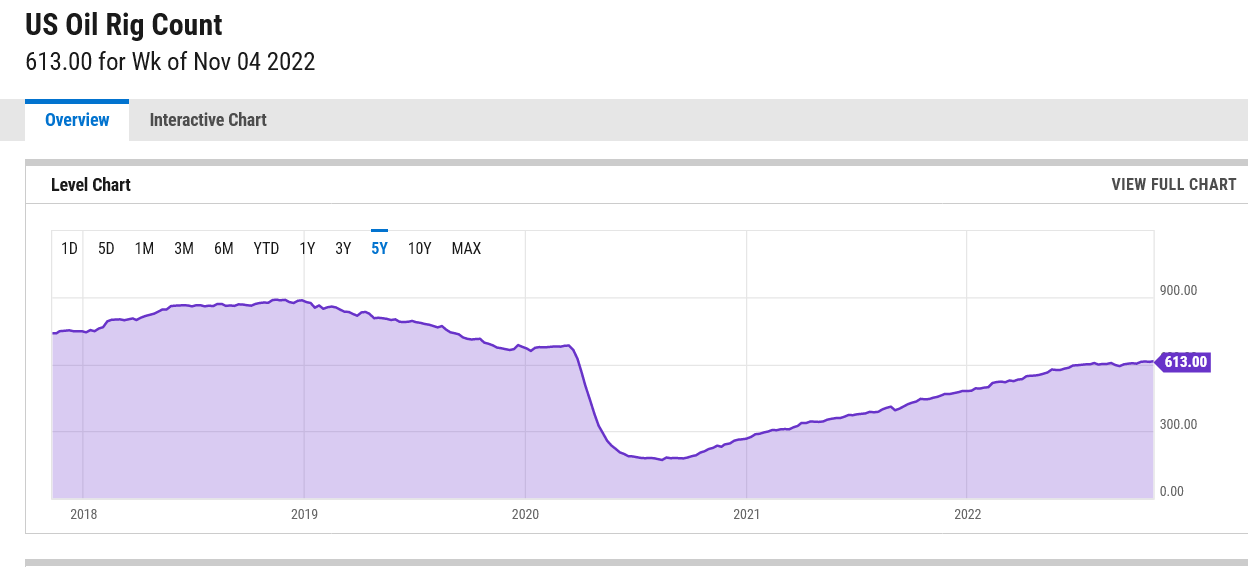Viewport: 1248px width, 567px height.
Task: Click the 2021 x-axis label
Action: [x=746, y=515]
